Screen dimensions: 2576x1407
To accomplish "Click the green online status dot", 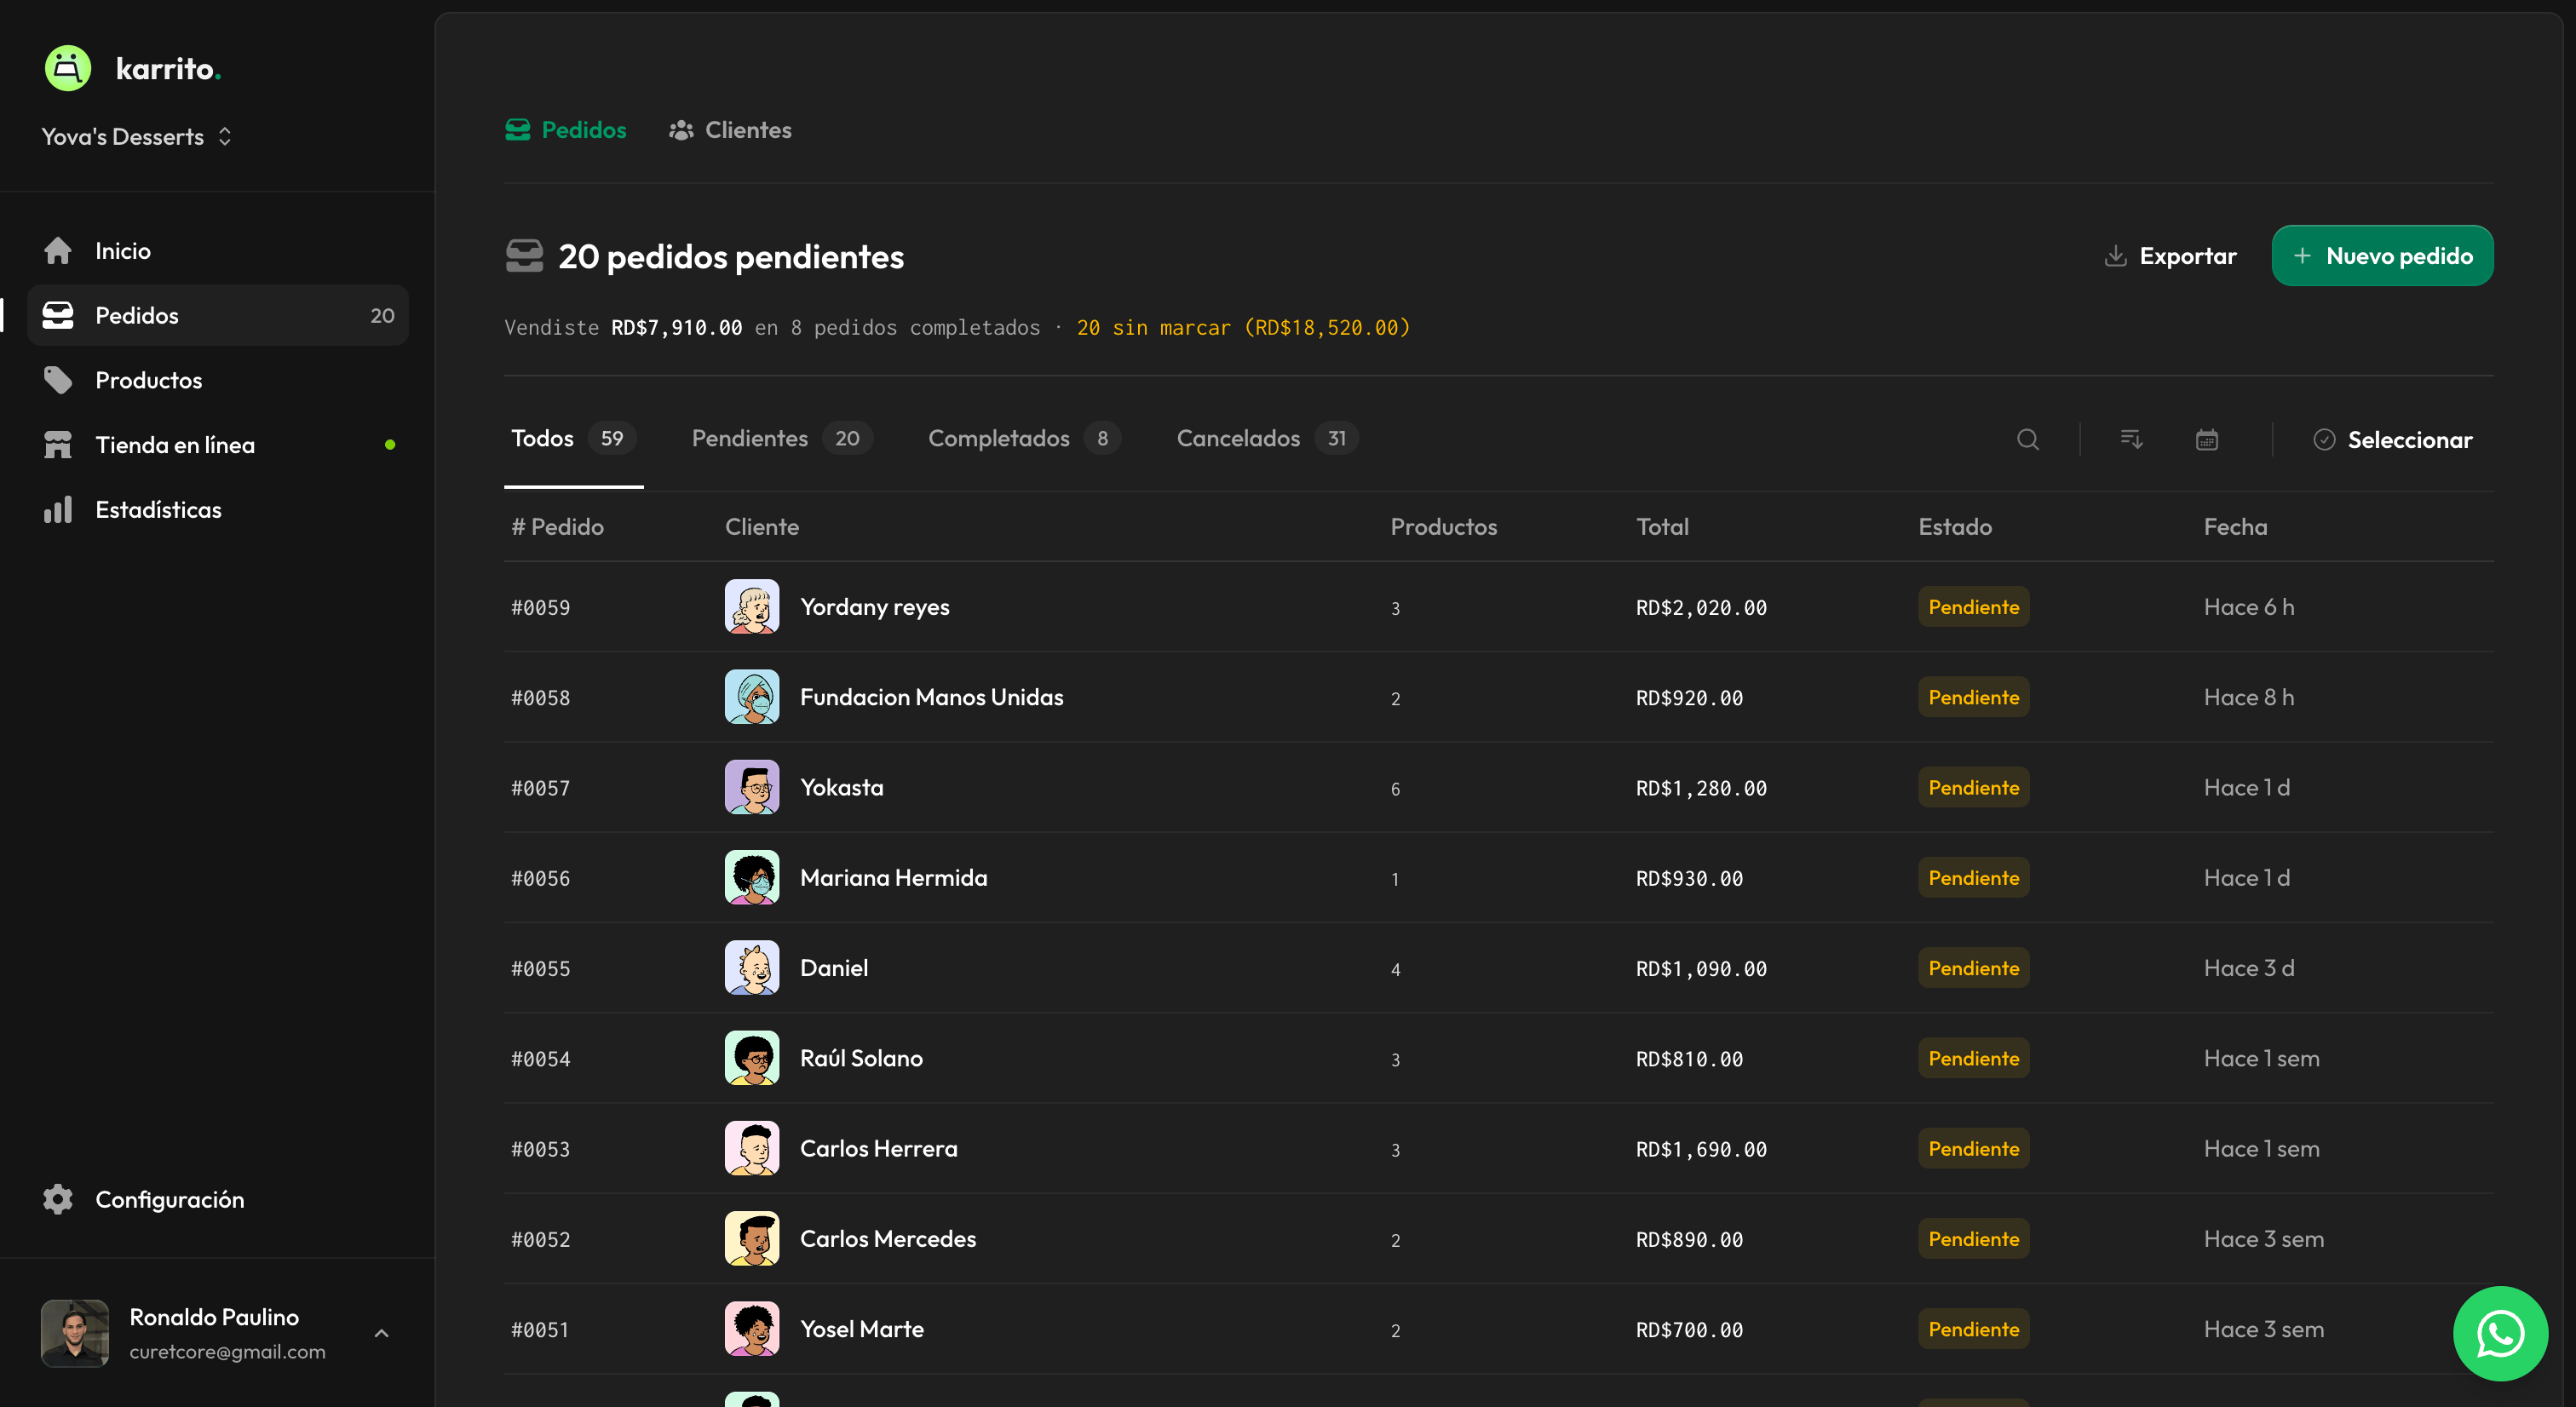I will [390, 445].
